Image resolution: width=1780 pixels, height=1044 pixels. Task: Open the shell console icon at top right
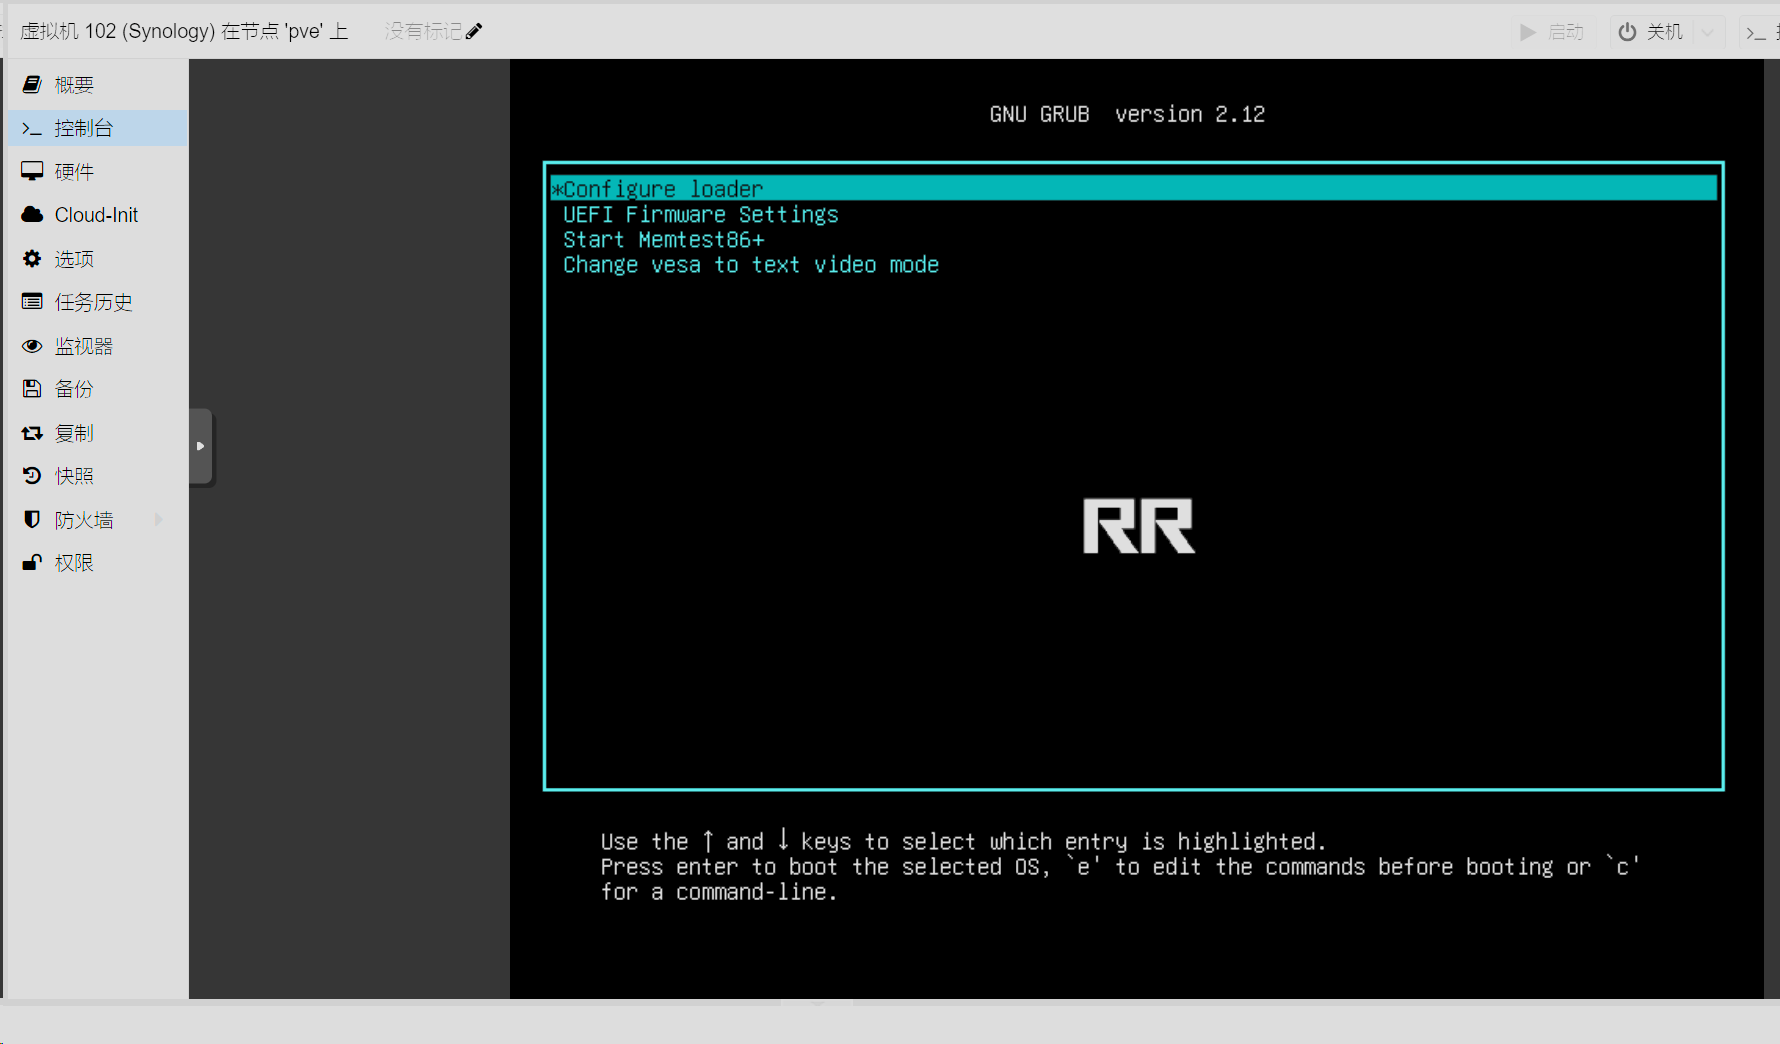pos(1755,32)
